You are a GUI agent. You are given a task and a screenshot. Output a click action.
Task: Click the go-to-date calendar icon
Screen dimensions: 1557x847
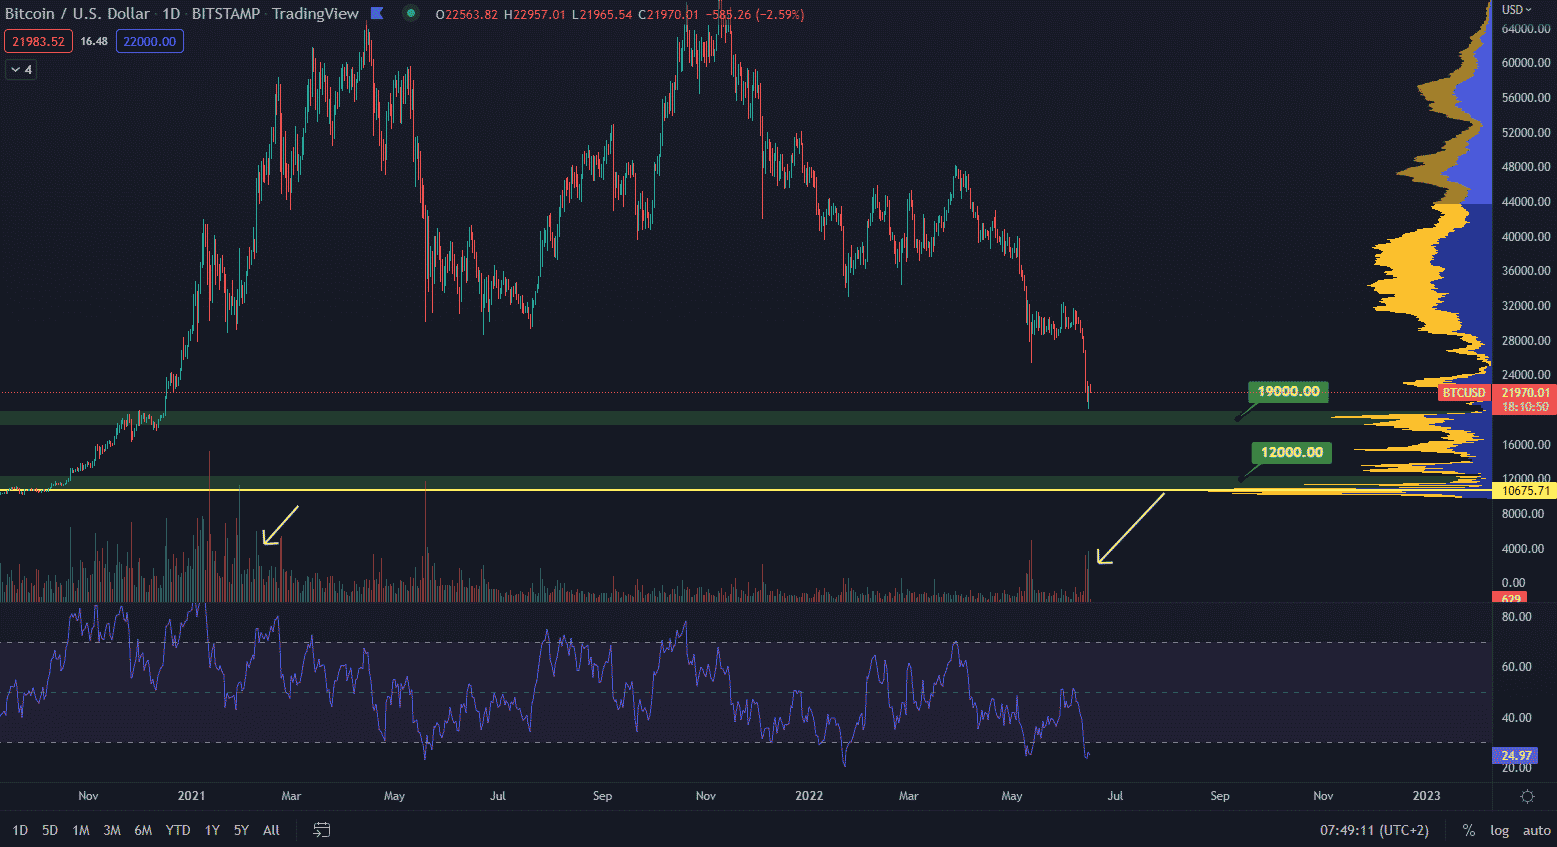[322, 830]
